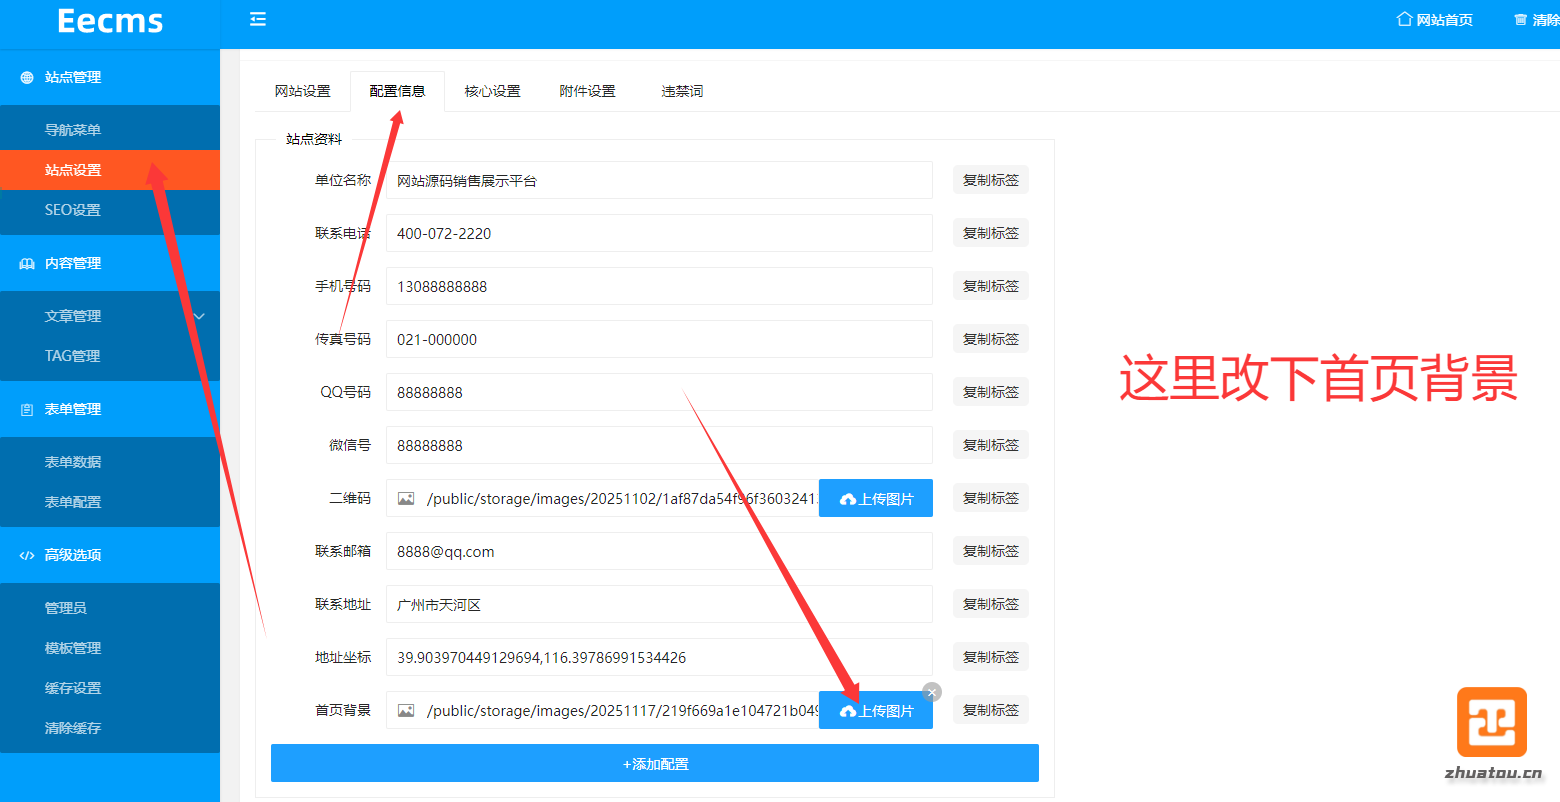Viewport: 1560px width, 802px height.
Task: Click into the 联系电话 input field
Action: [658, 233]
